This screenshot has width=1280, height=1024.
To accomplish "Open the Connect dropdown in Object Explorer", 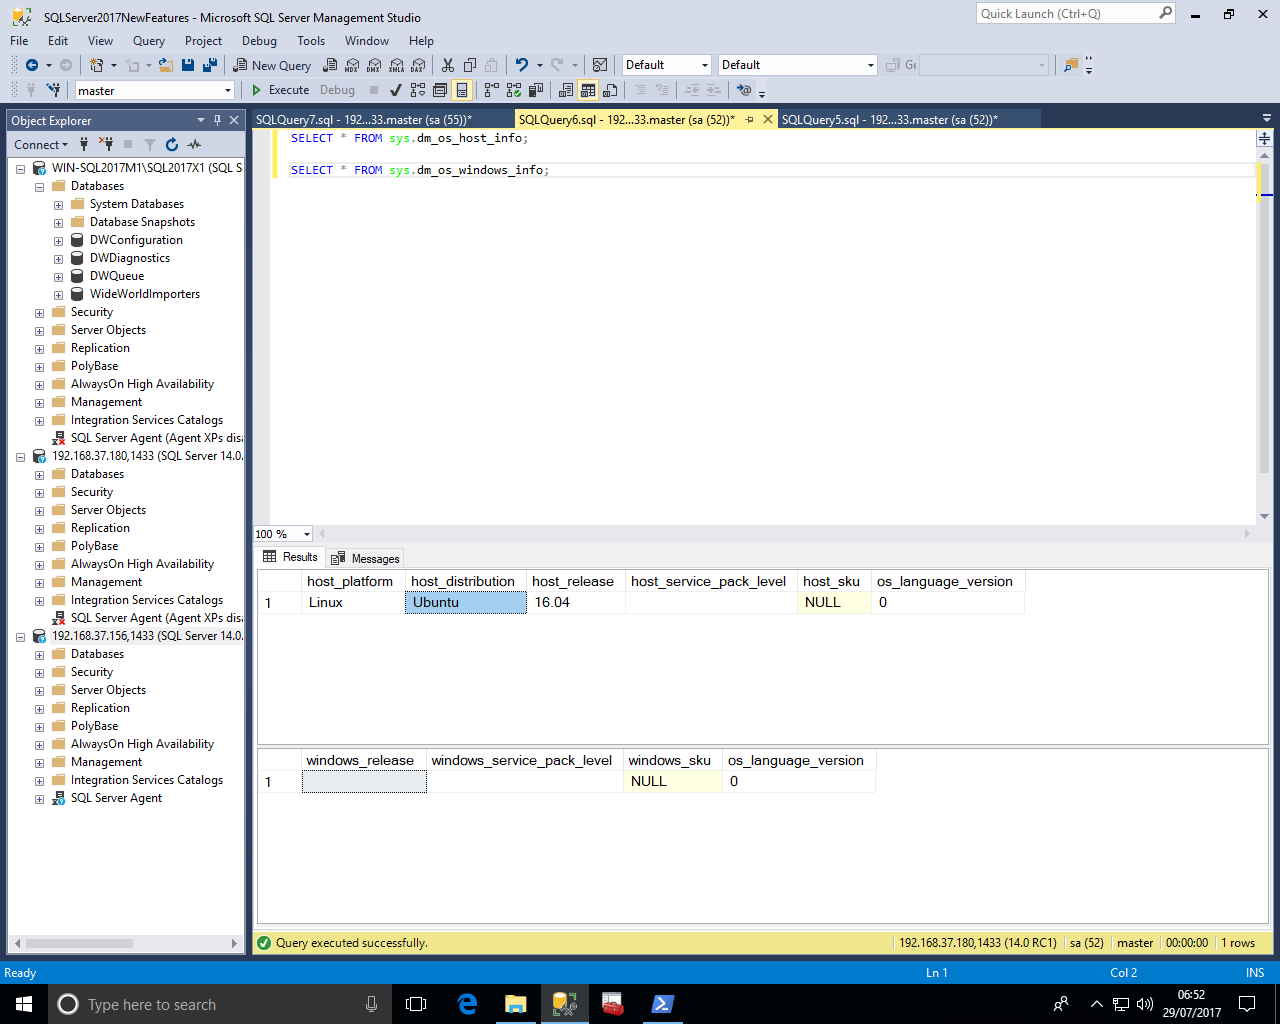I will [x=41, y=145].
